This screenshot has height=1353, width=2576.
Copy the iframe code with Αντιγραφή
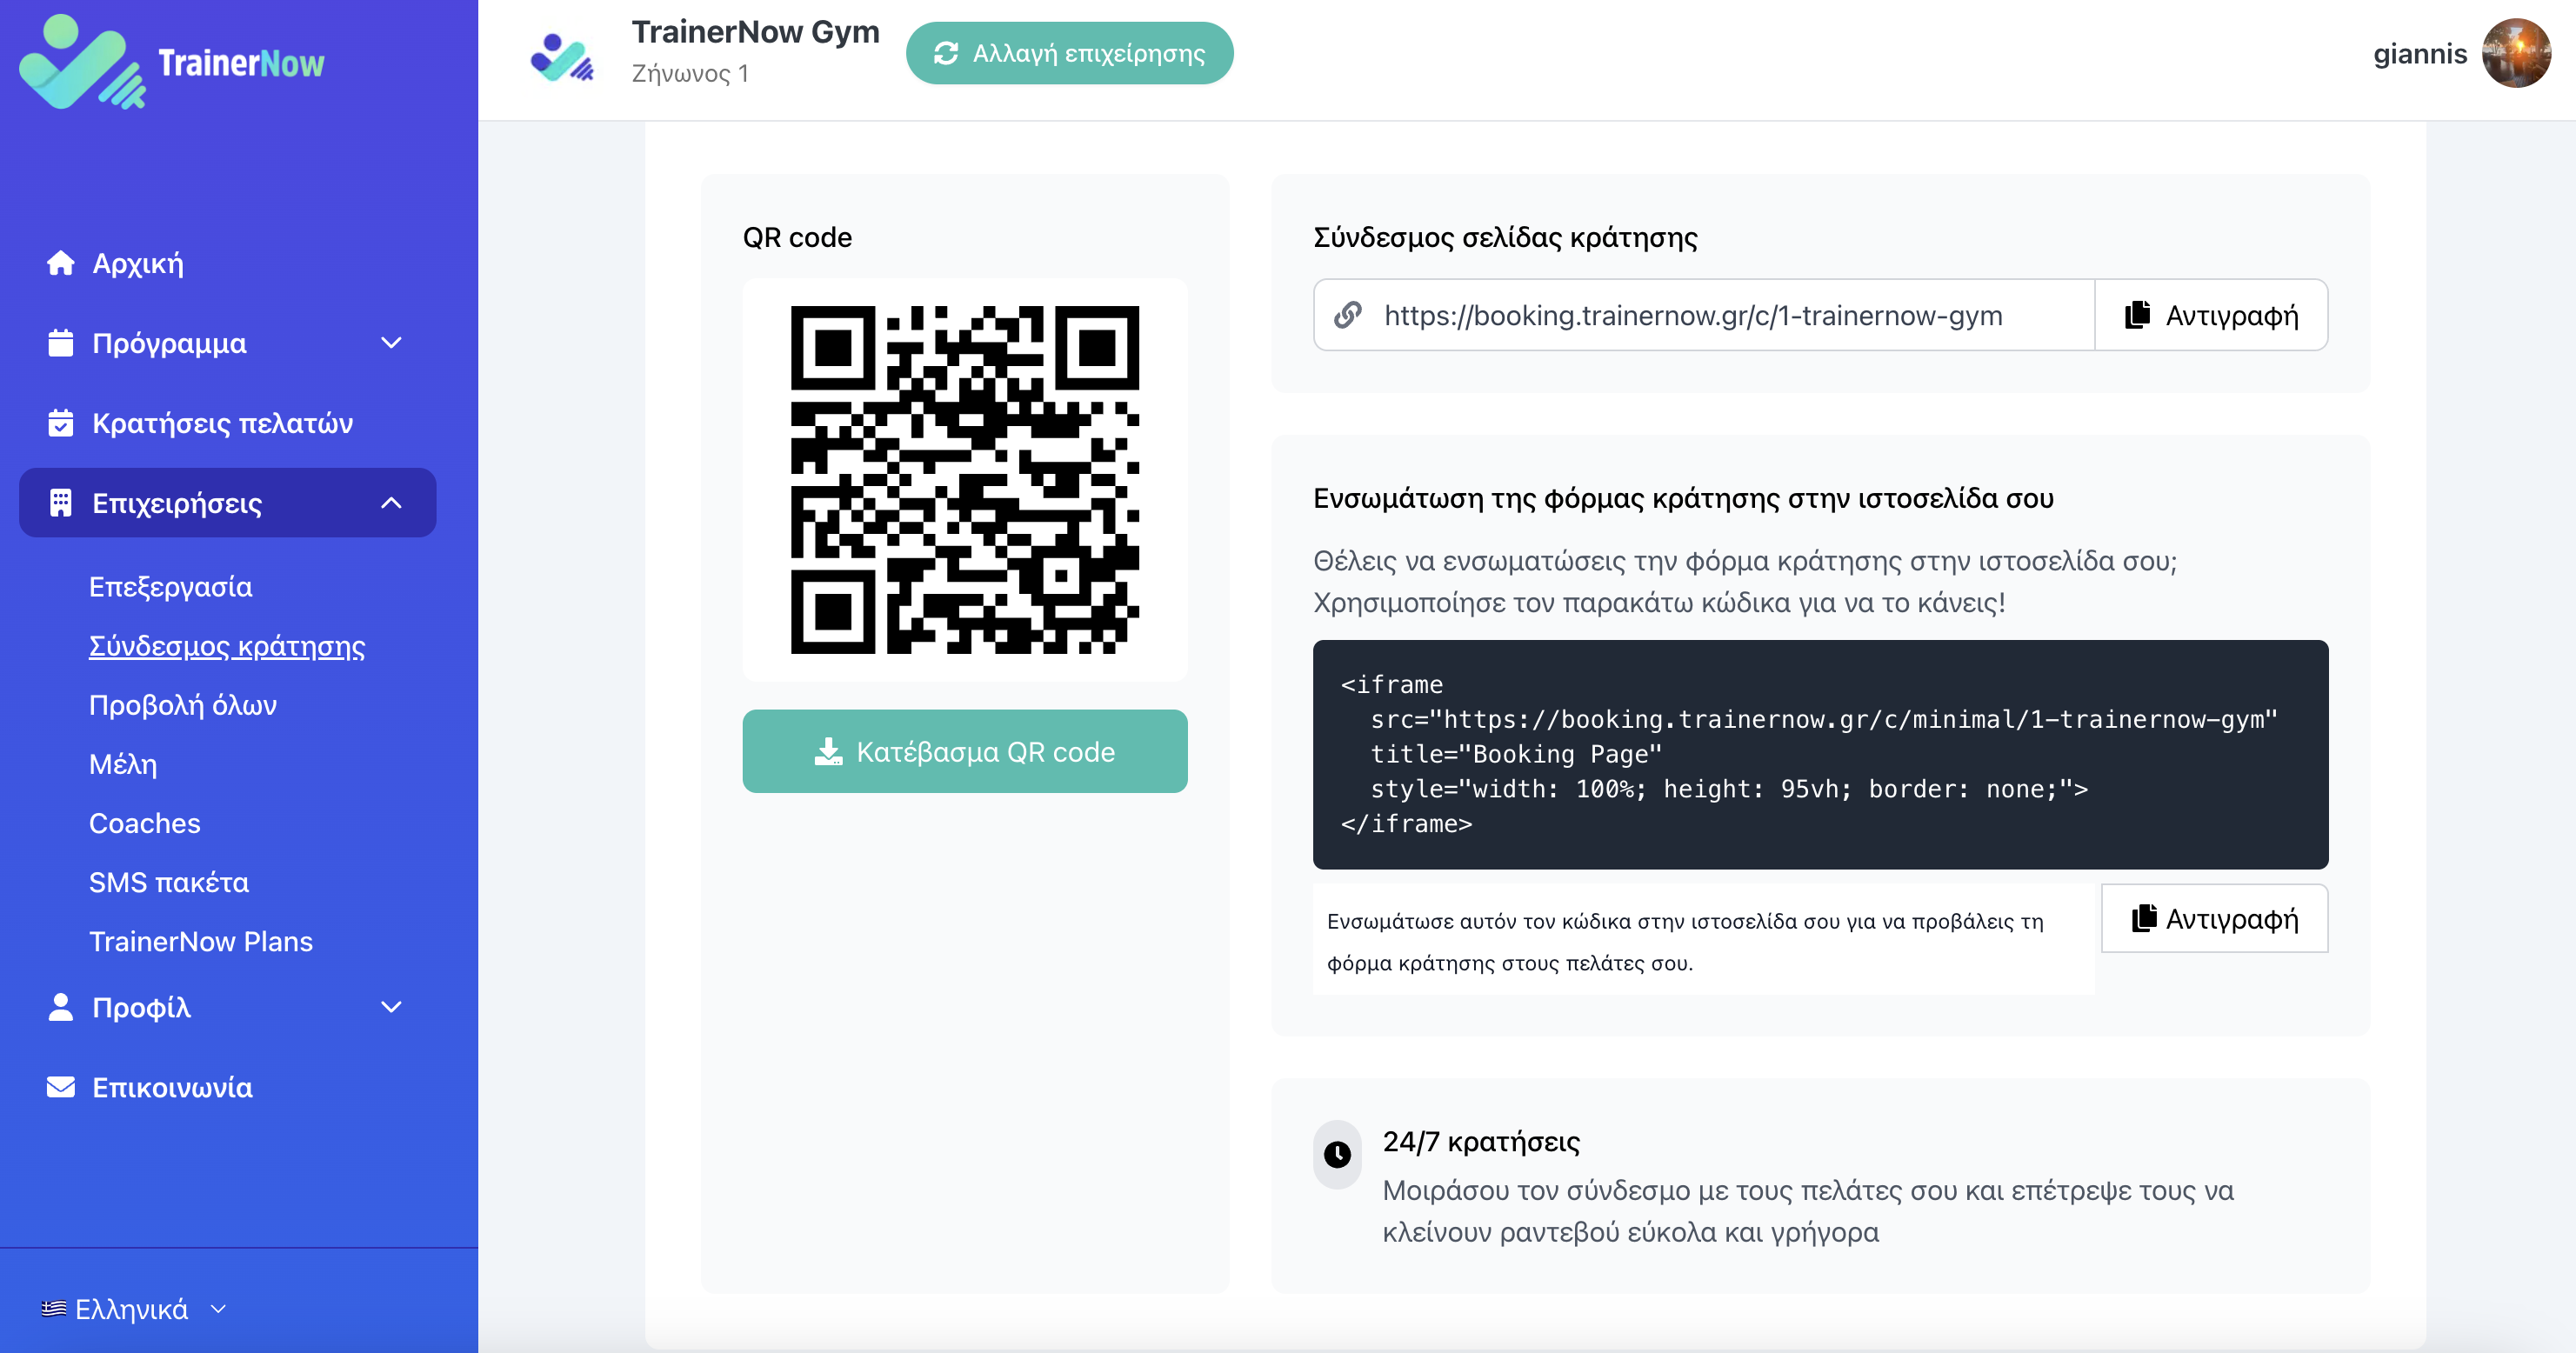pos(2214,918)
